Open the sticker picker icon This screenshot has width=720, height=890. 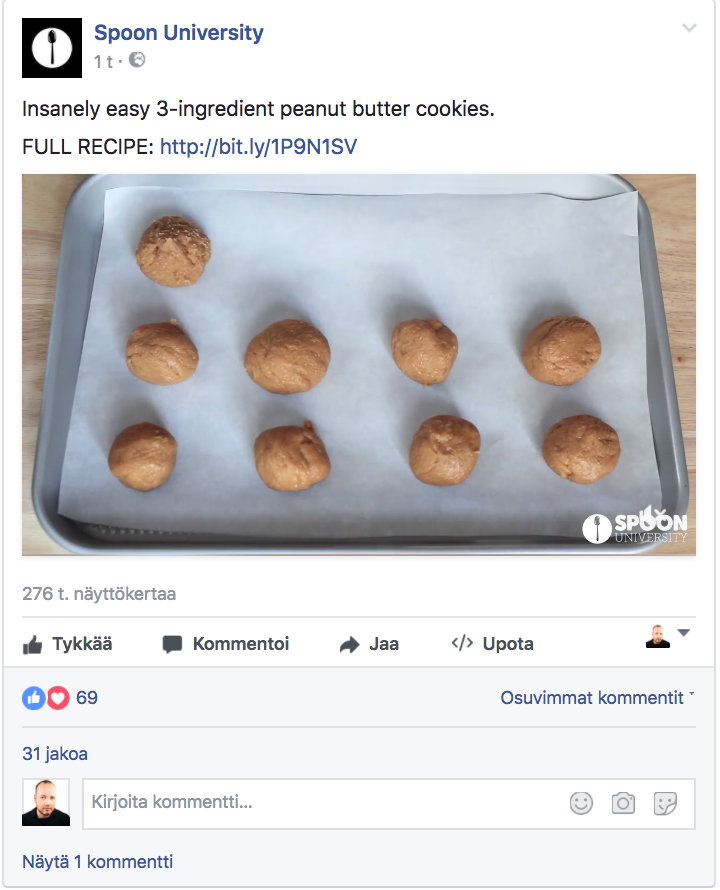click(665, 803)
